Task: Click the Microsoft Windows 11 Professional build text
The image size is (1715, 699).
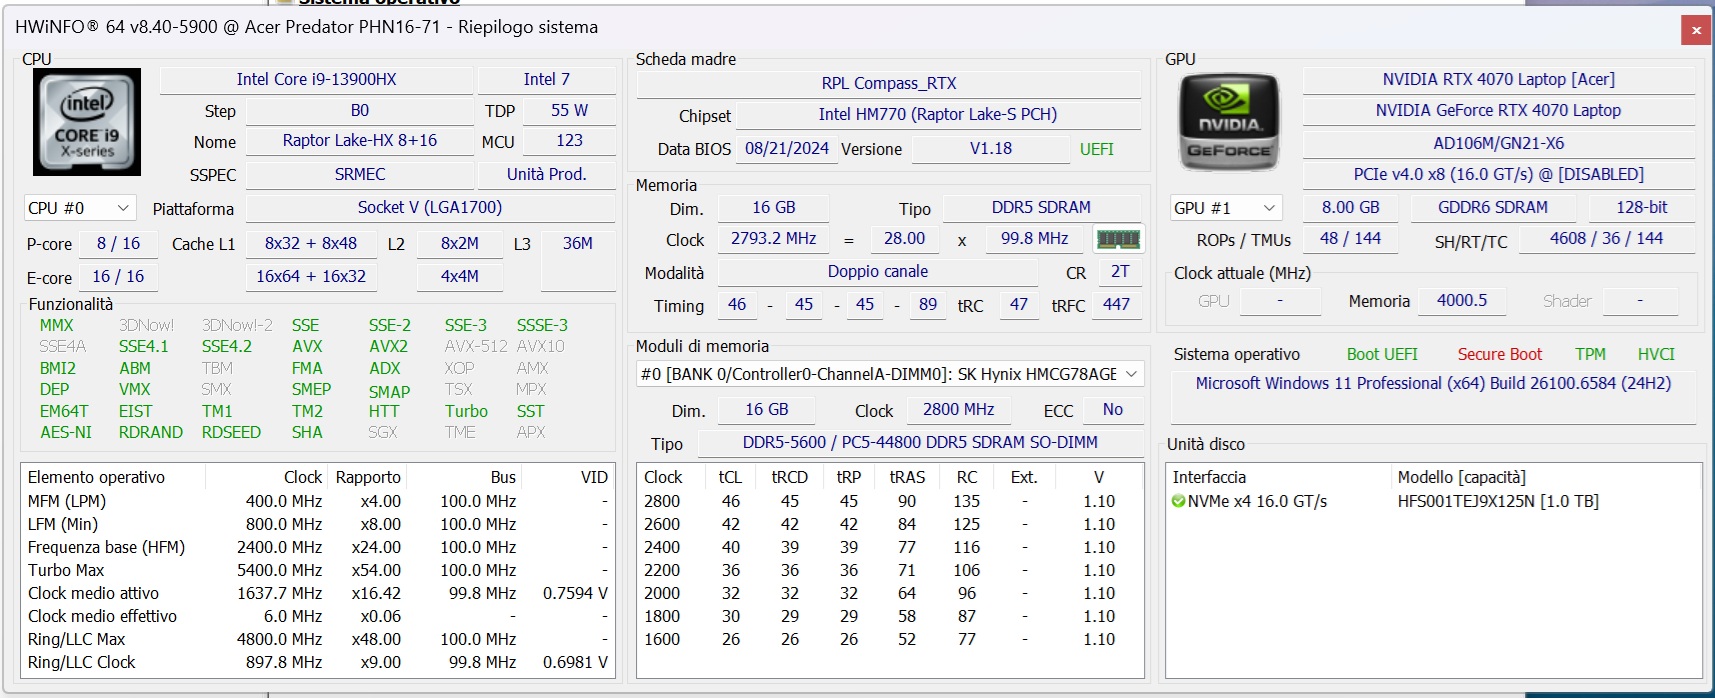Action: click(1433, 384)
